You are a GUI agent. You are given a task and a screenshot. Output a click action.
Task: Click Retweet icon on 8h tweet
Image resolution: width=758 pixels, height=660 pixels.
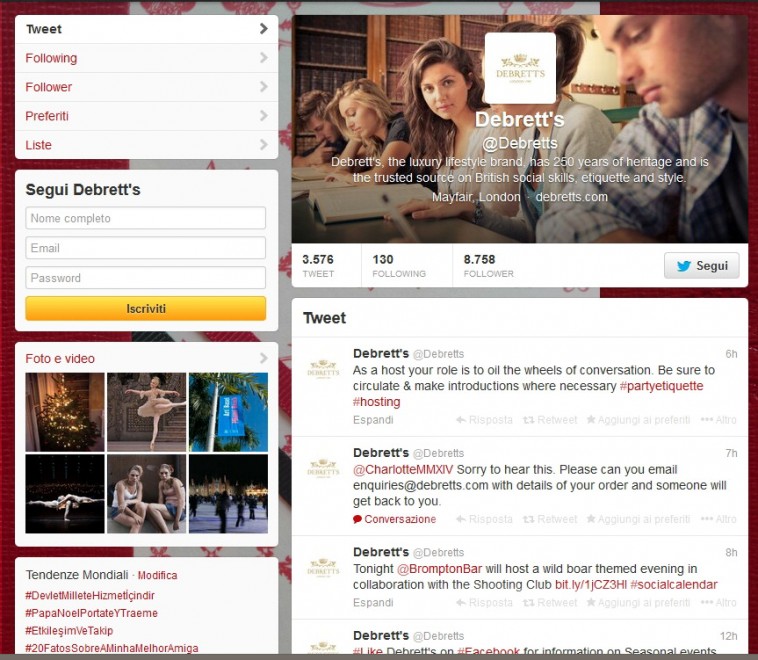click(550, 602)
